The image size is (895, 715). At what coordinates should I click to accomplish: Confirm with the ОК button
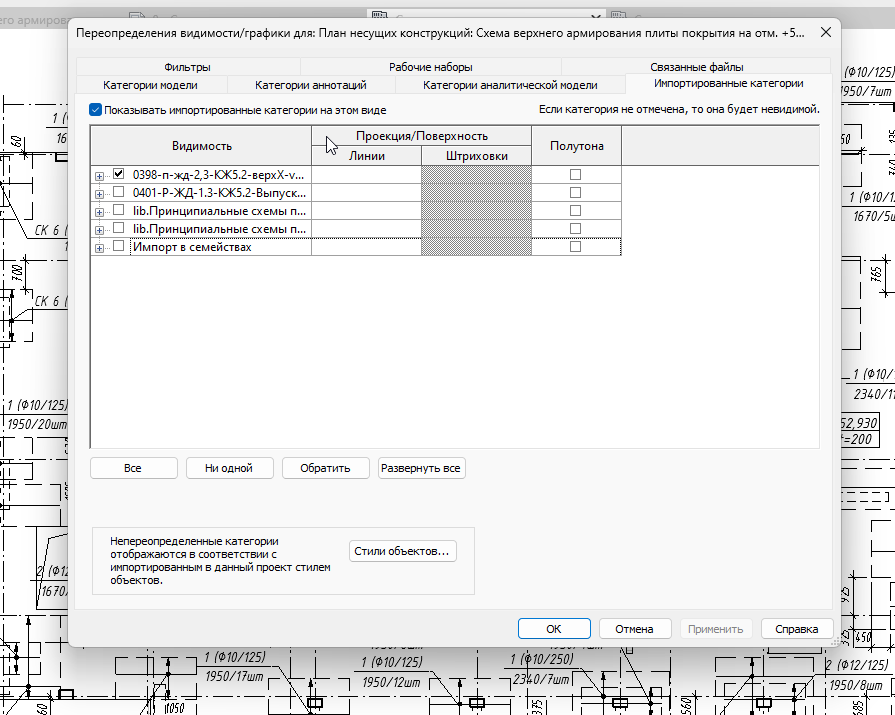[554, 629]
